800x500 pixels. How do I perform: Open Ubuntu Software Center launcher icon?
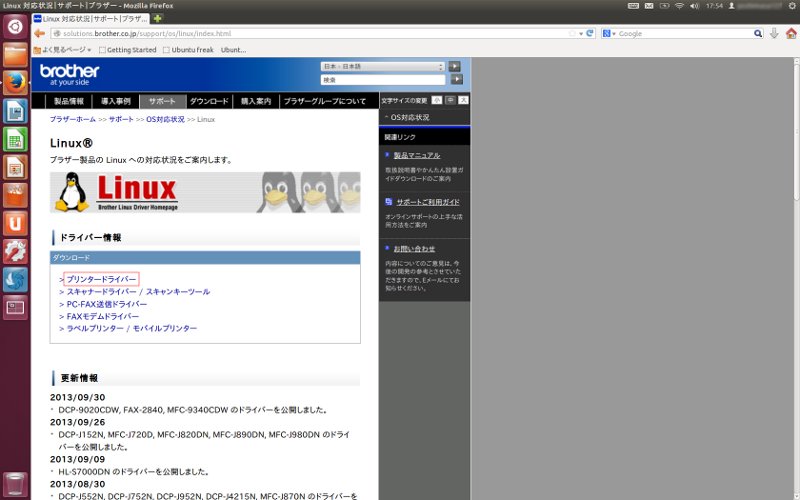click(15, 195)
